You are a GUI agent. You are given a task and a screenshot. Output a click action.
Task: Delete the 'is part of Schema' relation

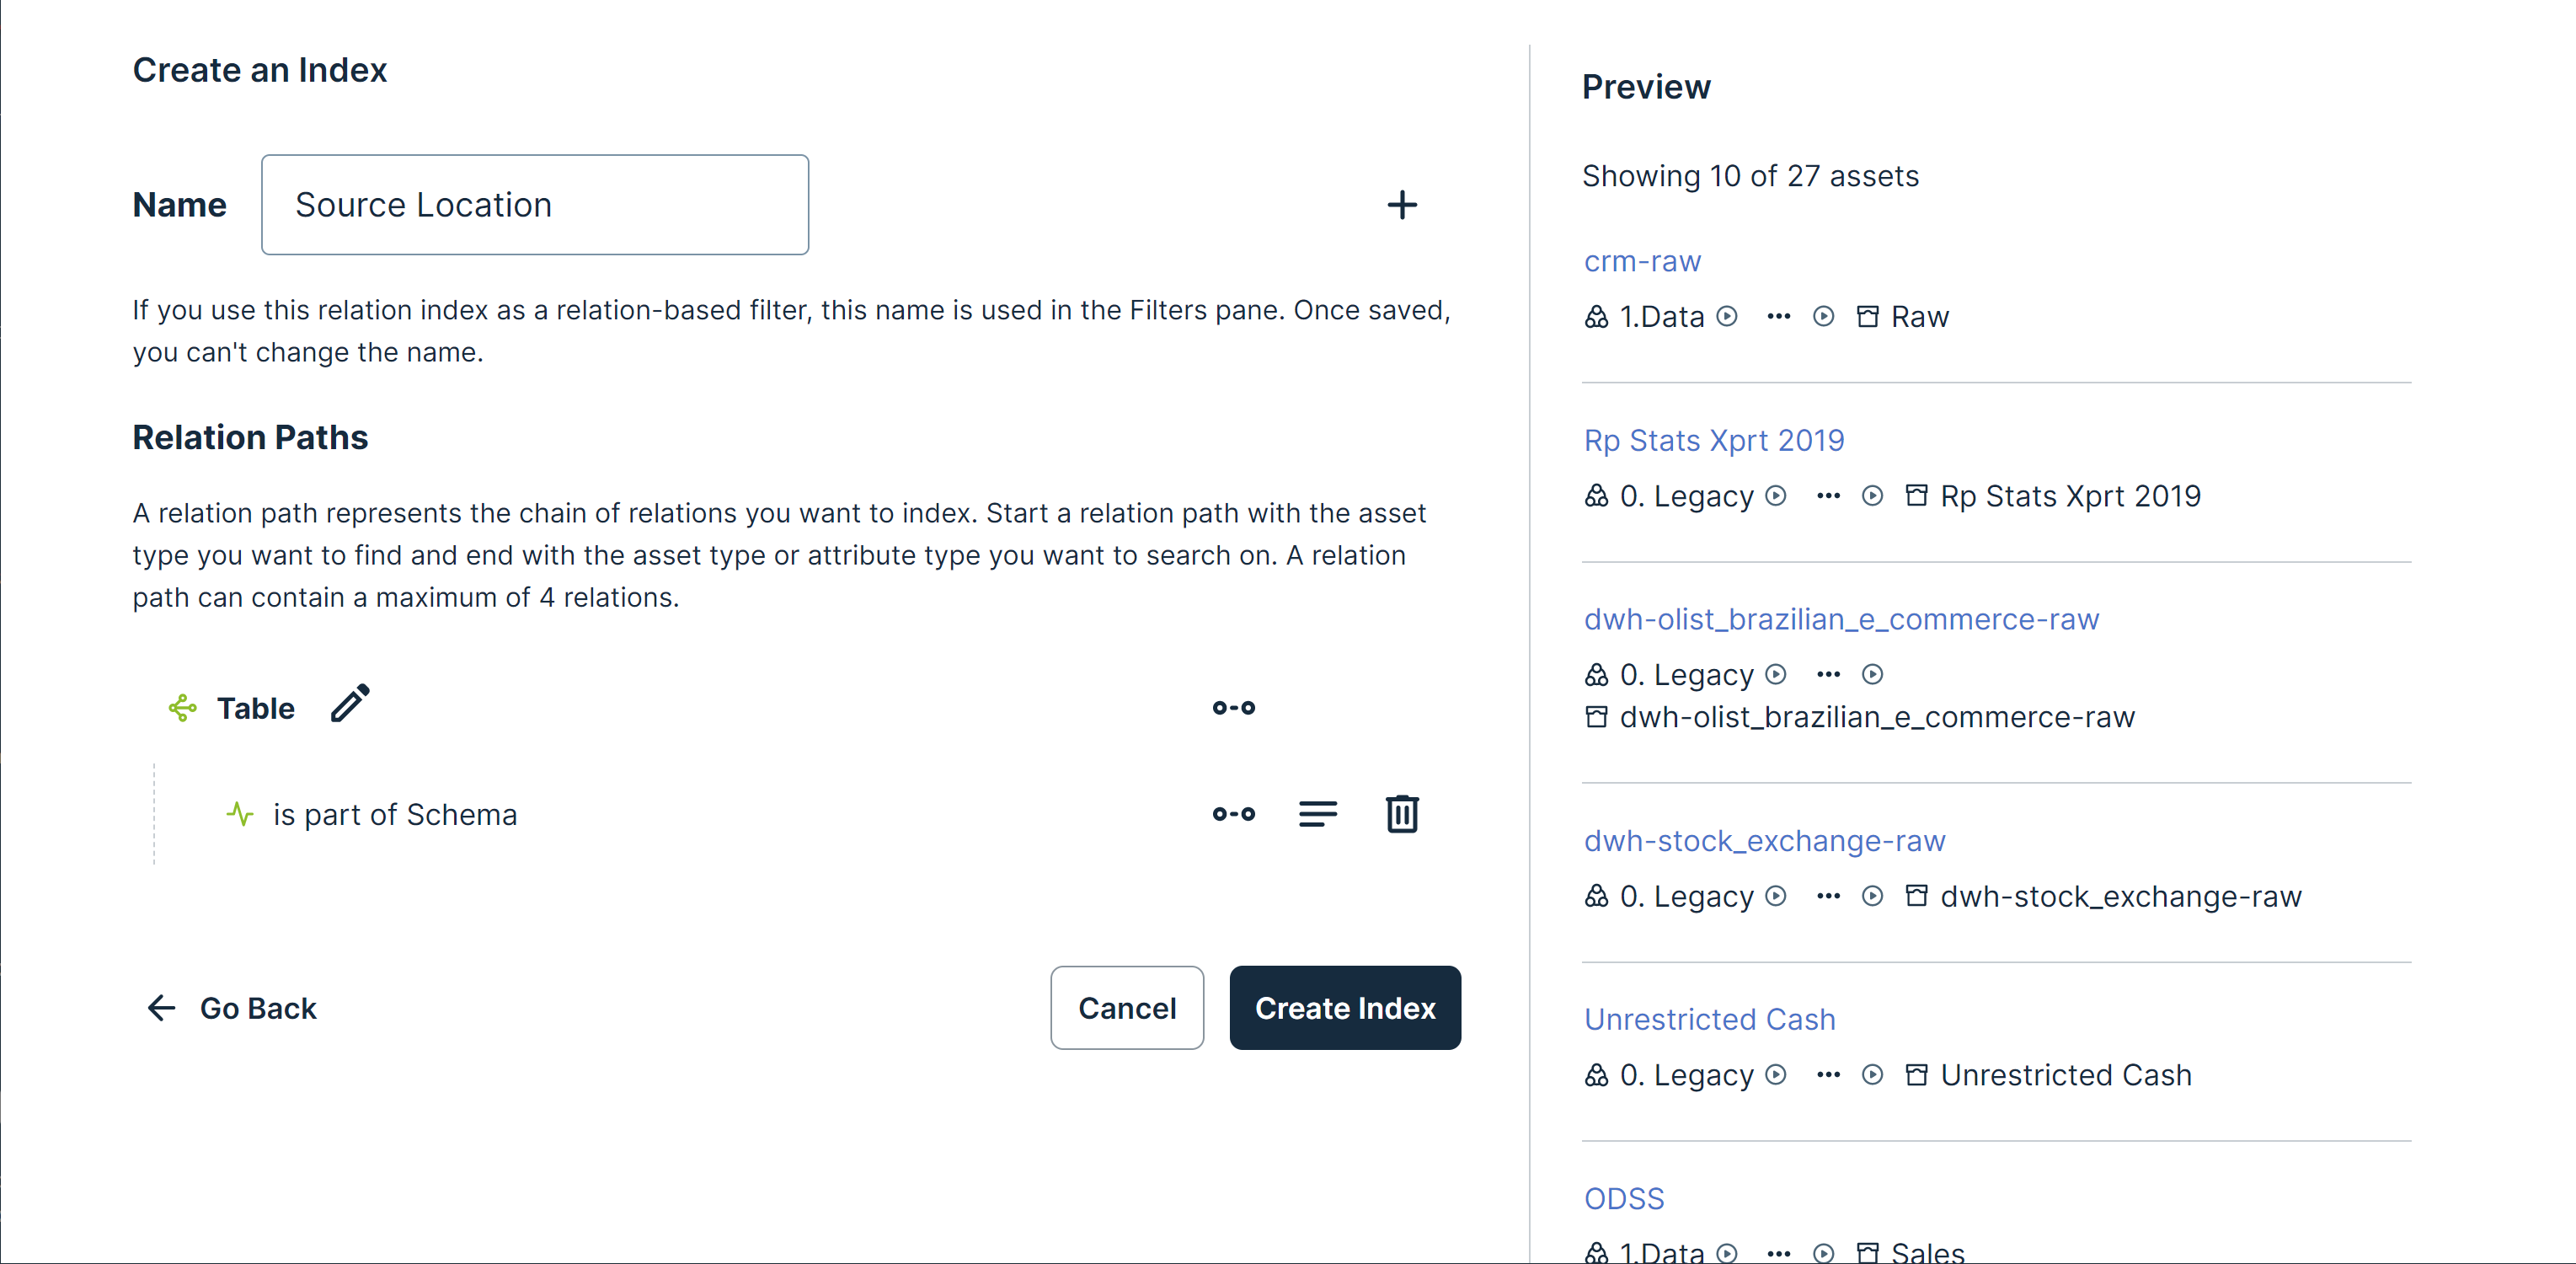[1401, 814]
